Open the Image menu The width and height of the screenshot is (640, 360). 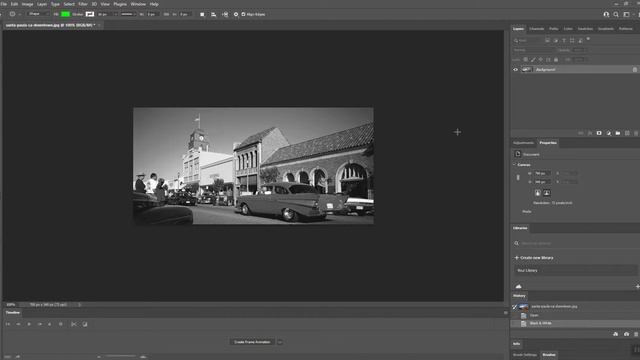coord(27,4)
